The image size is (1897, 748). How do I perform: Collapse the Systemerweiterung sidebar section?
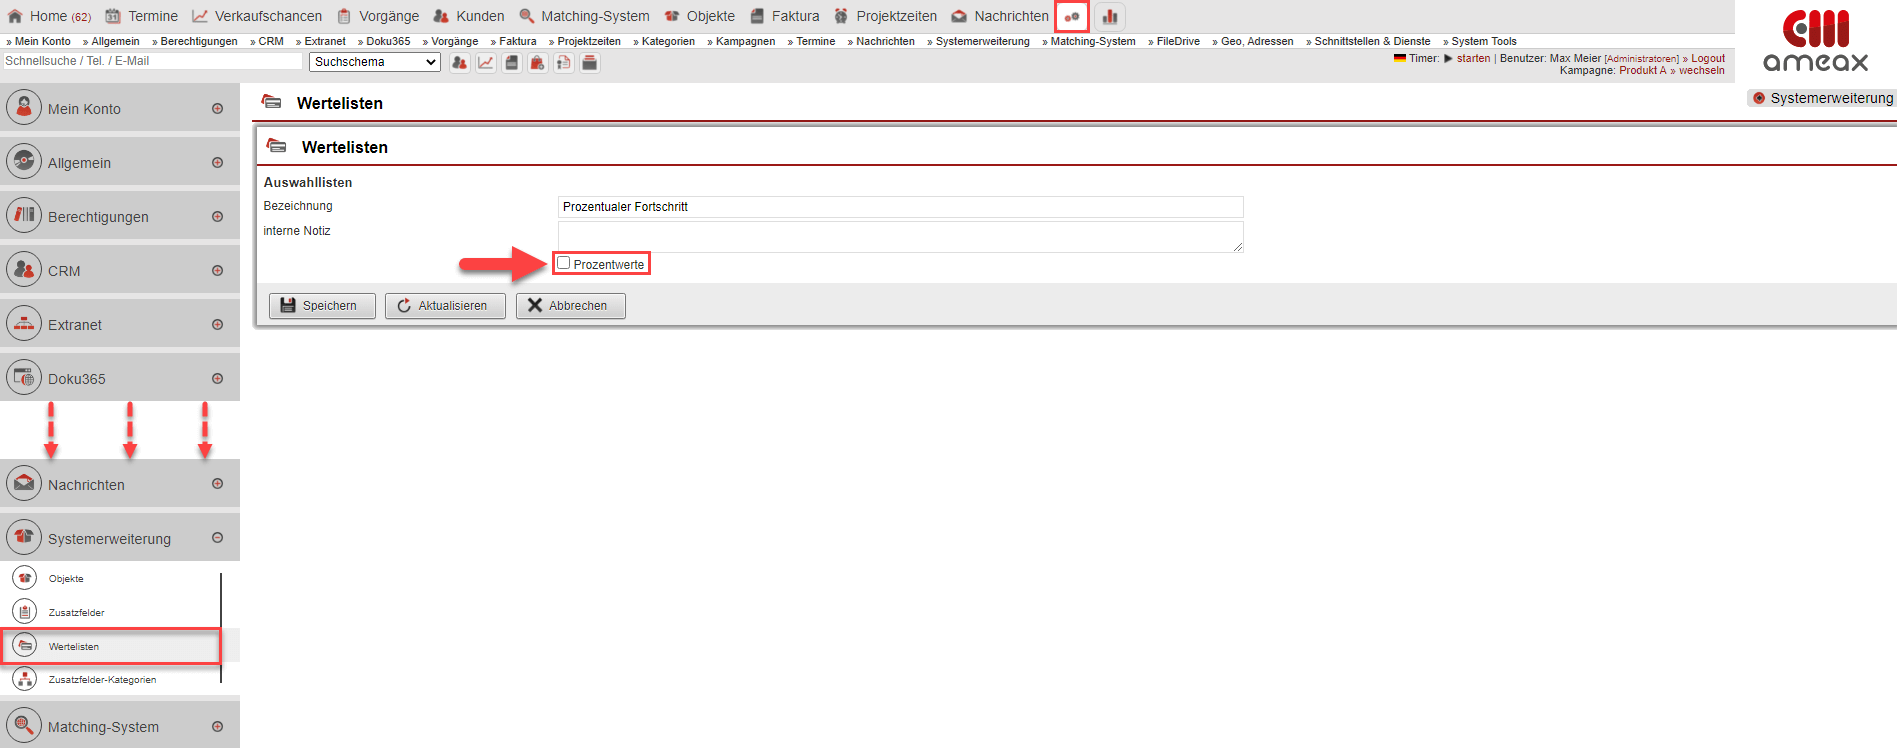pos(217,538)
